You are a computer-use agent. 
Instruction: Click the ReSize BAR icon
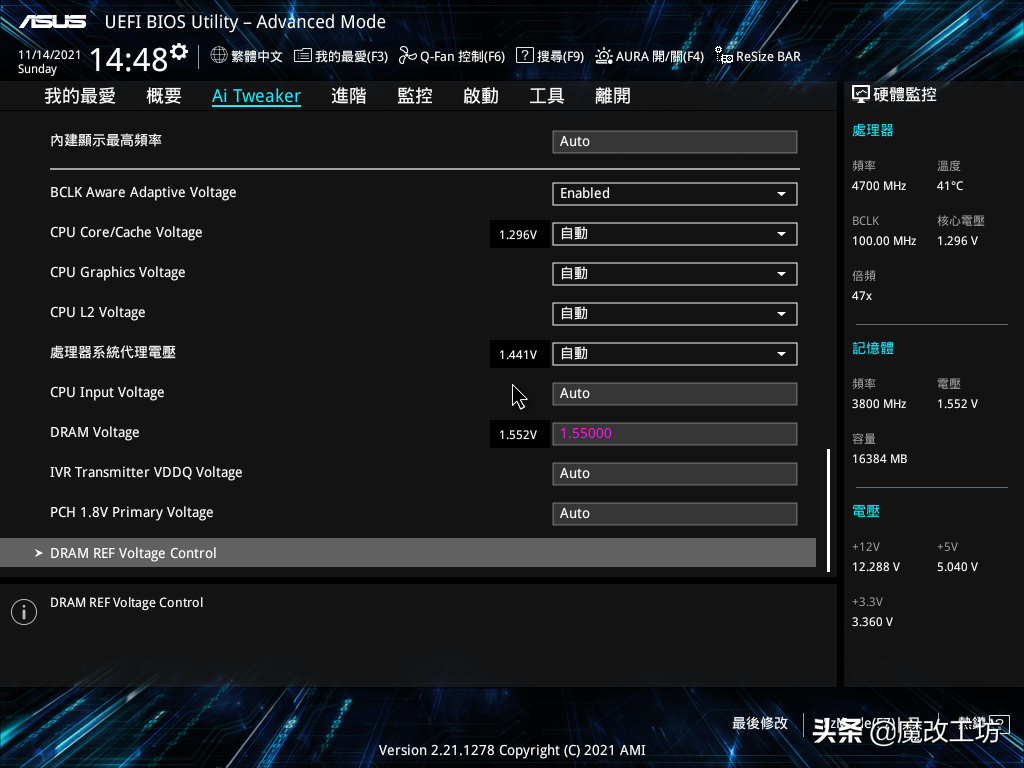[723, 56]
